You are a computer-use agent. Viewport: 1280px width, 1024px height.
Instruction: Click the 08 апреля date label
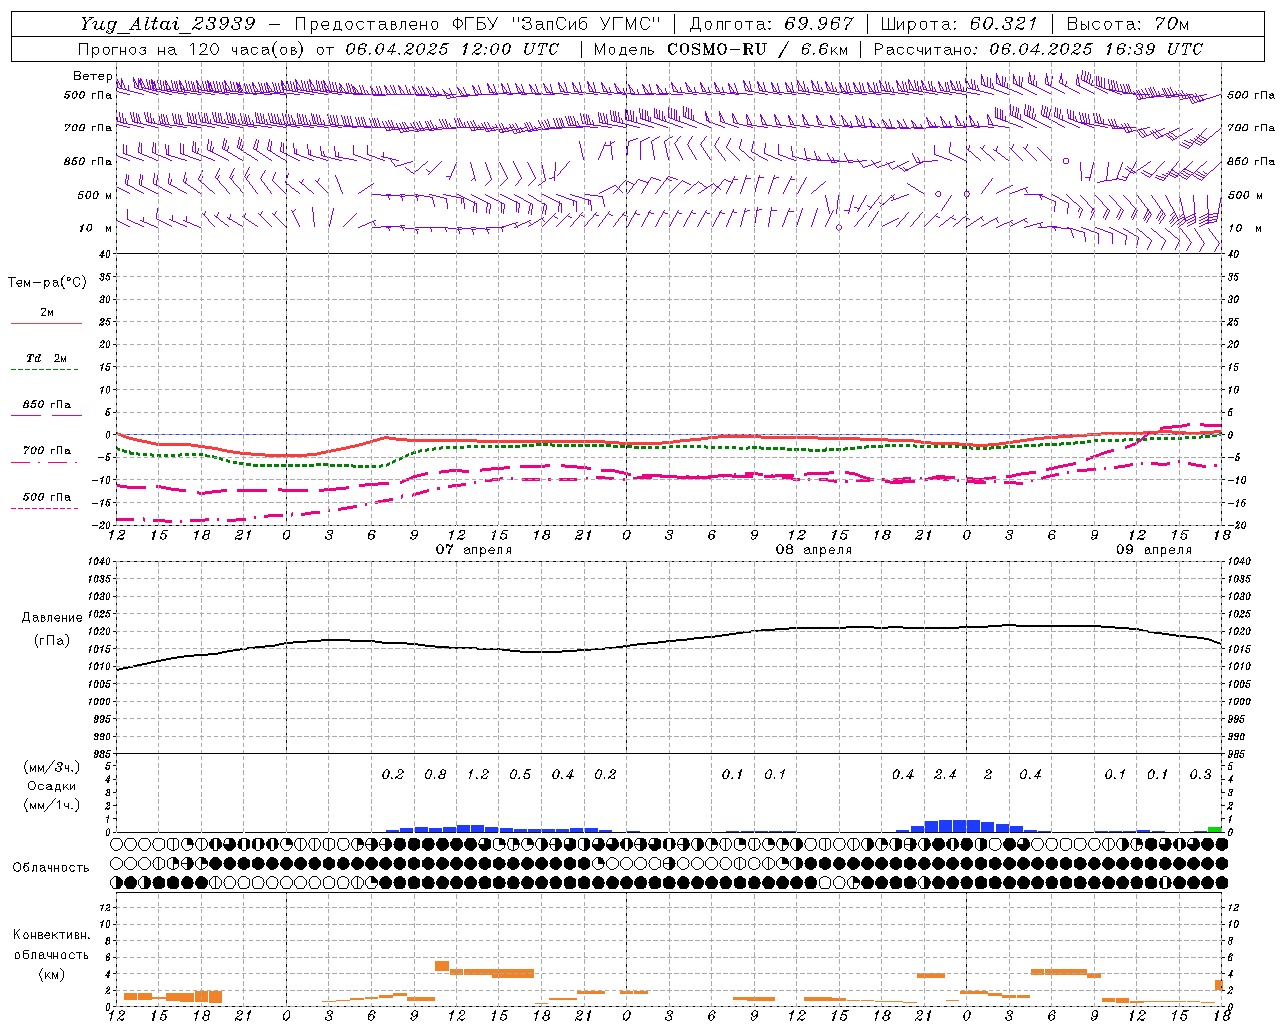coord(814,550)
